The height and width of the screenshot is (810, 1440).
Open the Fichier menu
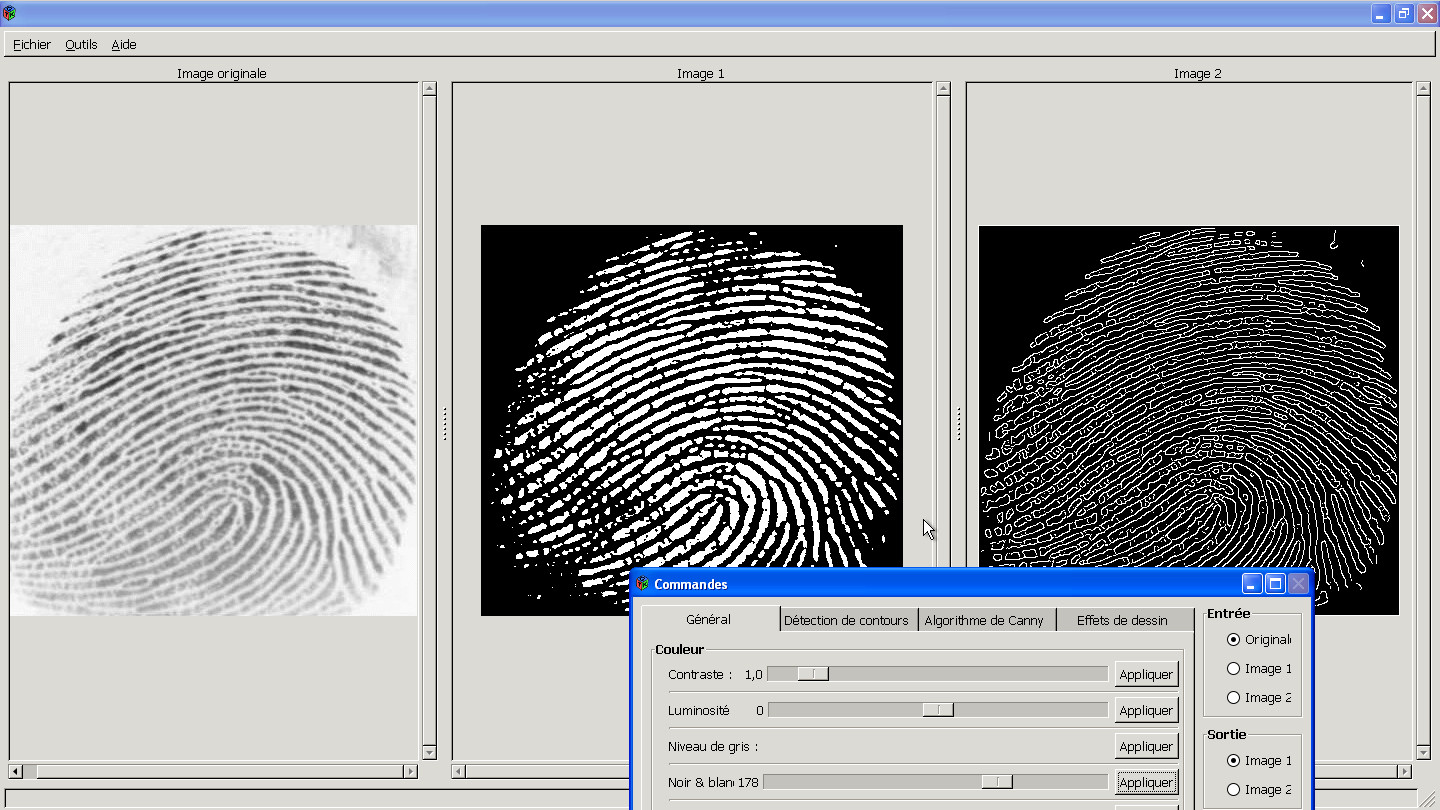(x=32, y=45)
